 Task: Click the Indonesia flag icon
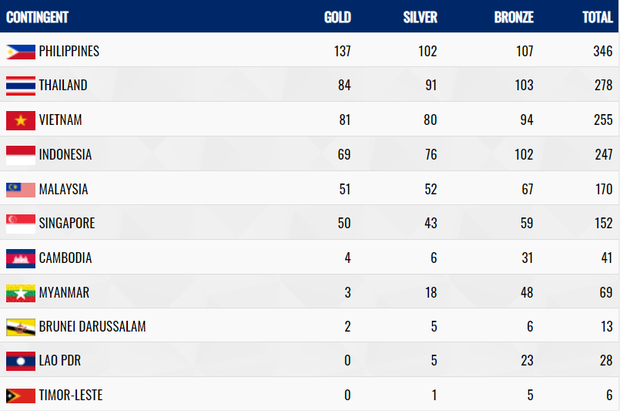(x=21, y=155)
